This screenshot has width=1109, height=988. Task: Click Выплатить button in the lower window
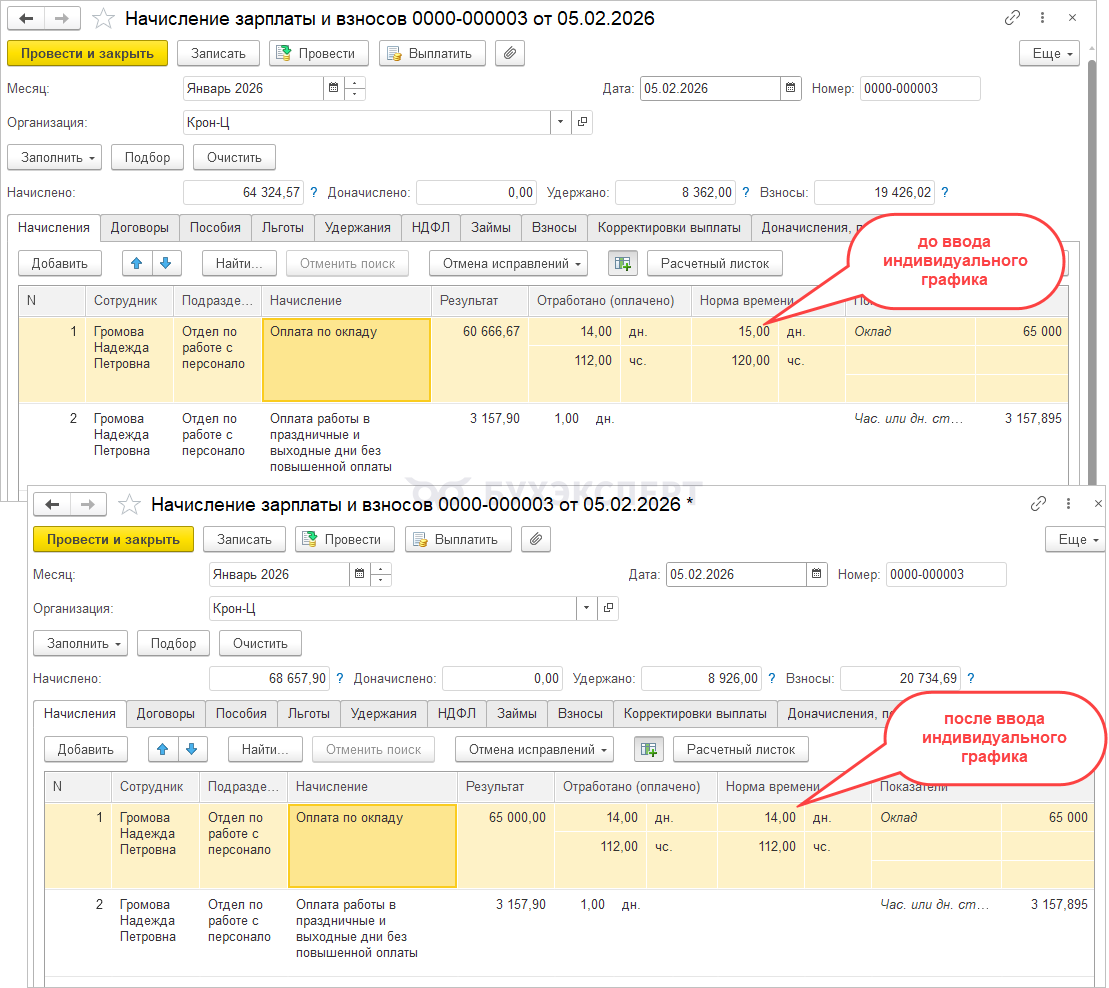pos(458,539)
